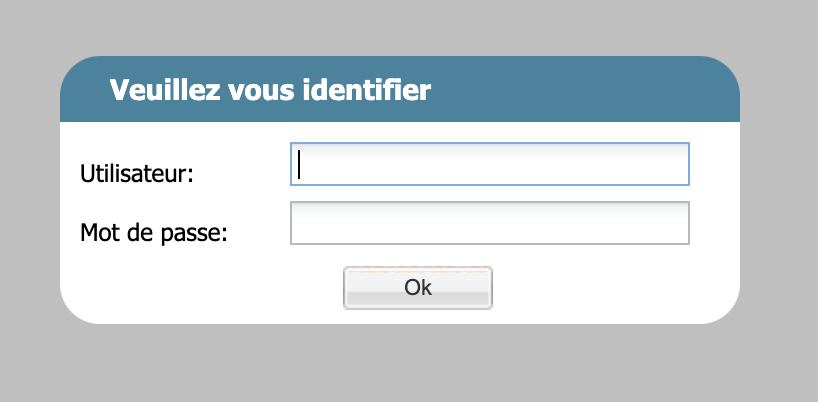Place cursor in the Utilisateur box
The image size is (818, 402).
(489, 164)
